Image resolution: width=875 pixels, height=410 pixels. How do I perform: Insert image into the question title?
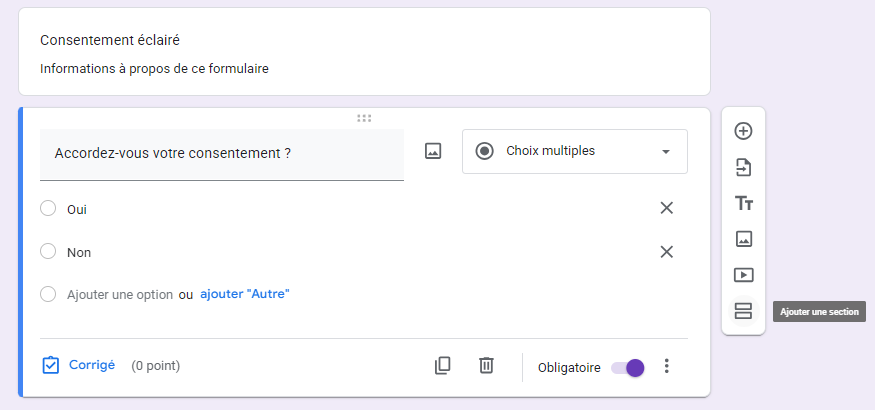(x=433, y=151)
